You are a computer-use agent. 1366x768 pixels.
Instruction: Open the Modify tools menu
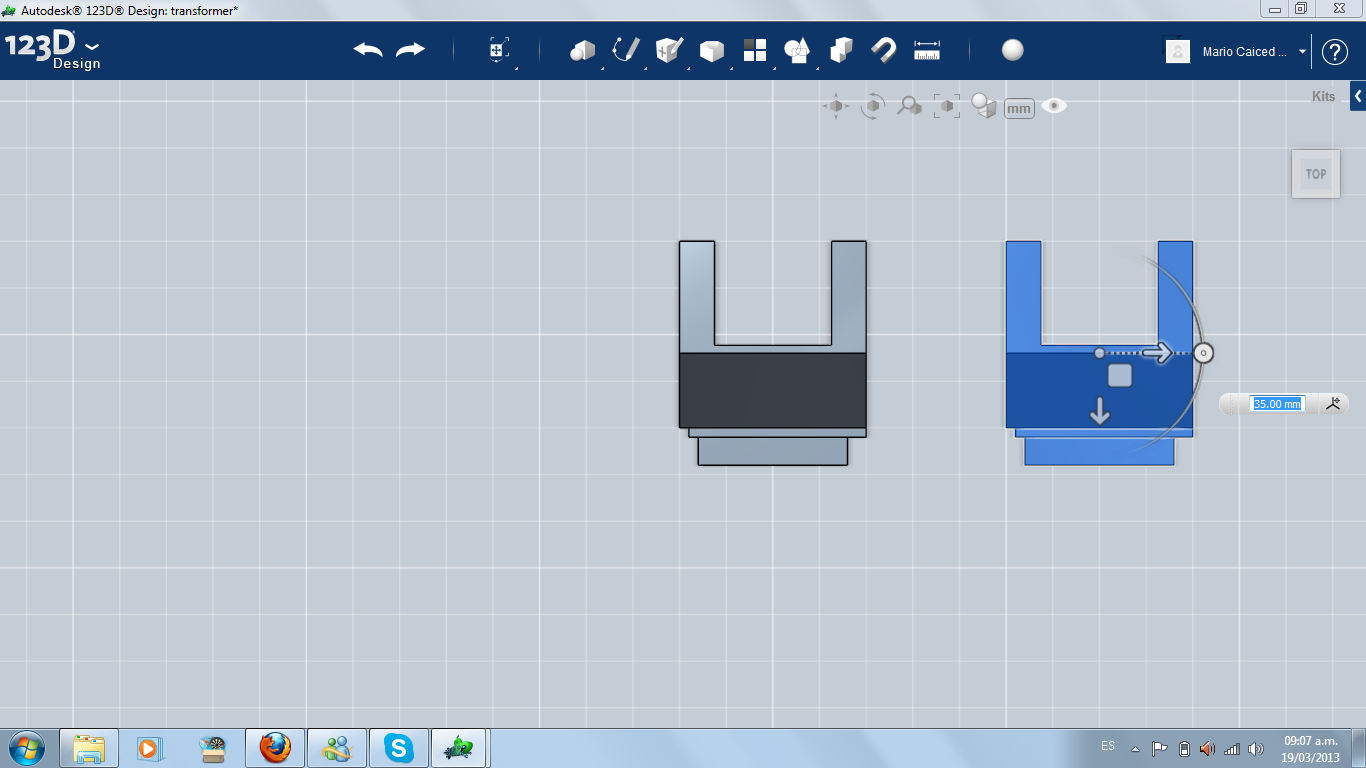(x=712, y=51)
